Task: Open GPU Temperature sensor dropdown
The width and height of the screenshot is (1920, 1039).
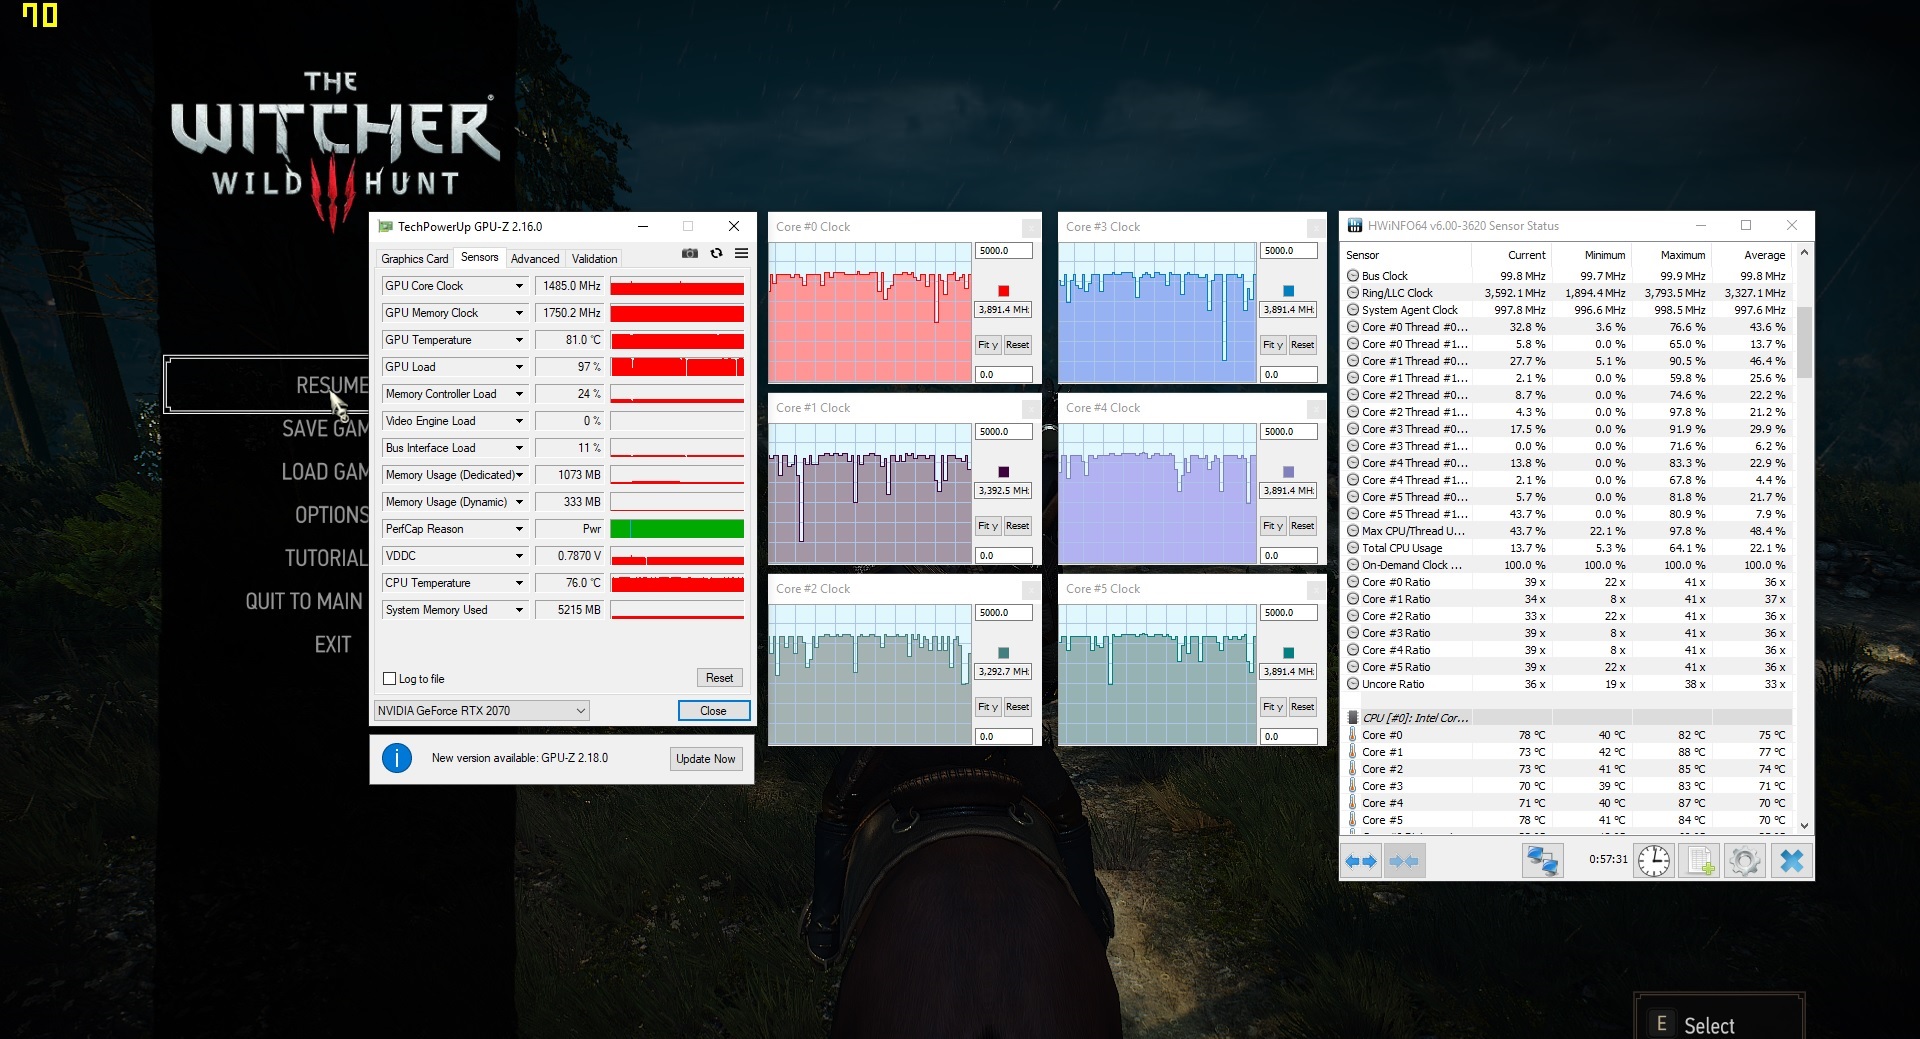Action: (x=519, y=340)
